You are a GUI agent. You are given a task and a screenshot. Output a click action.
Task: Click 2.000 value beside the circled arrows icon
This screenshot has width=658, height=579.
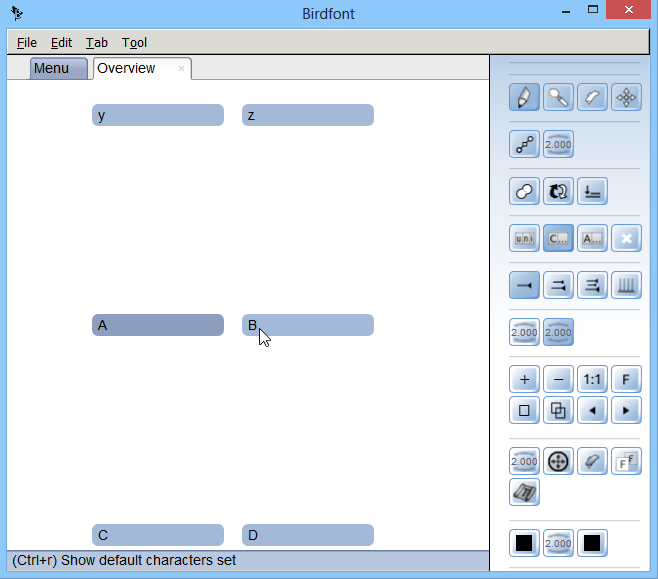tap(524, 461)
